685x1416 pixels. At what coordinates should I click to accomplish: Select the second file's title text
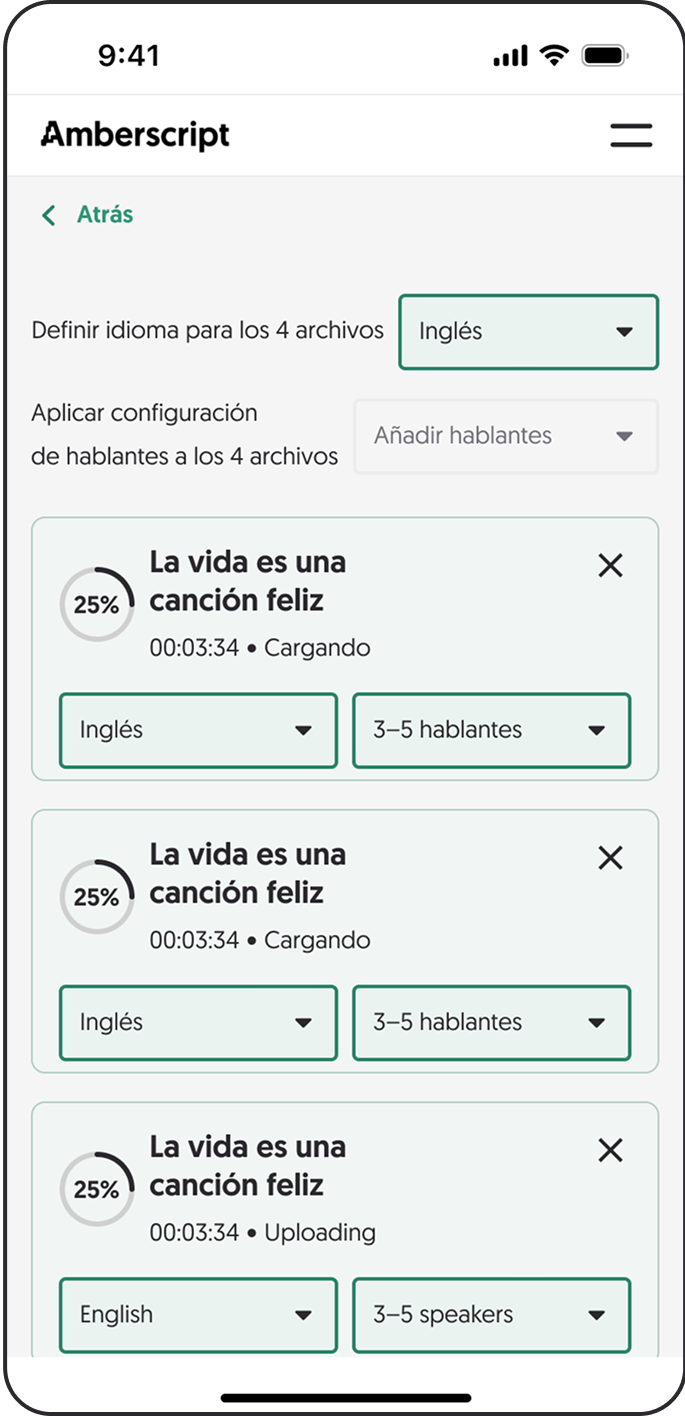(x=247, y=873)
